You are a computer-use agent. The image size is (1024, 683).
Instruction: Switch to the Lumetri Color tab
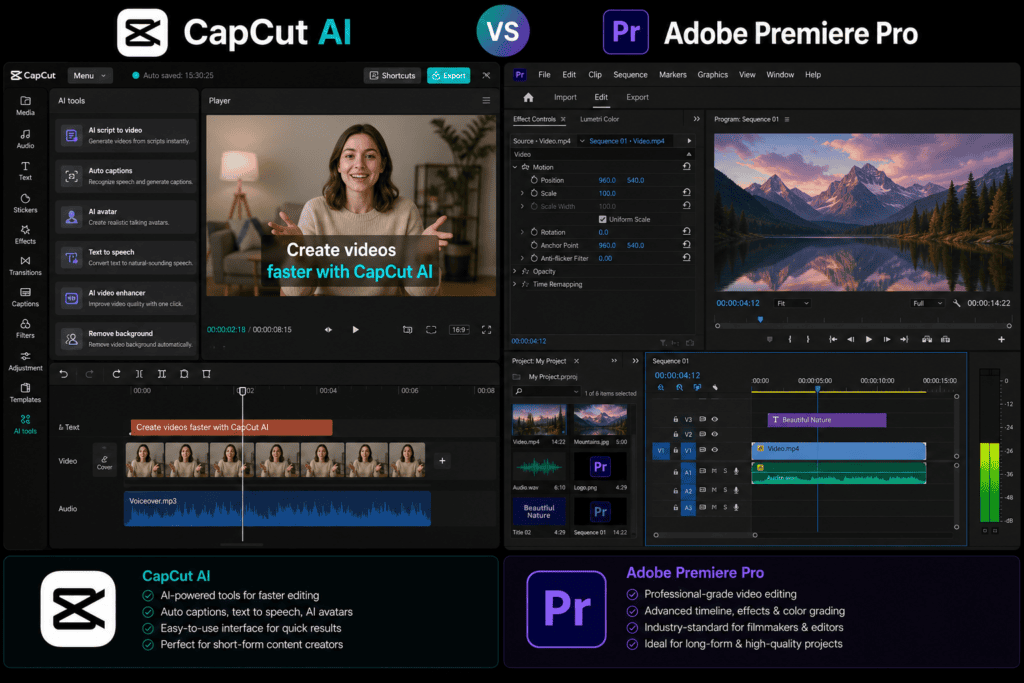point(600,119)
